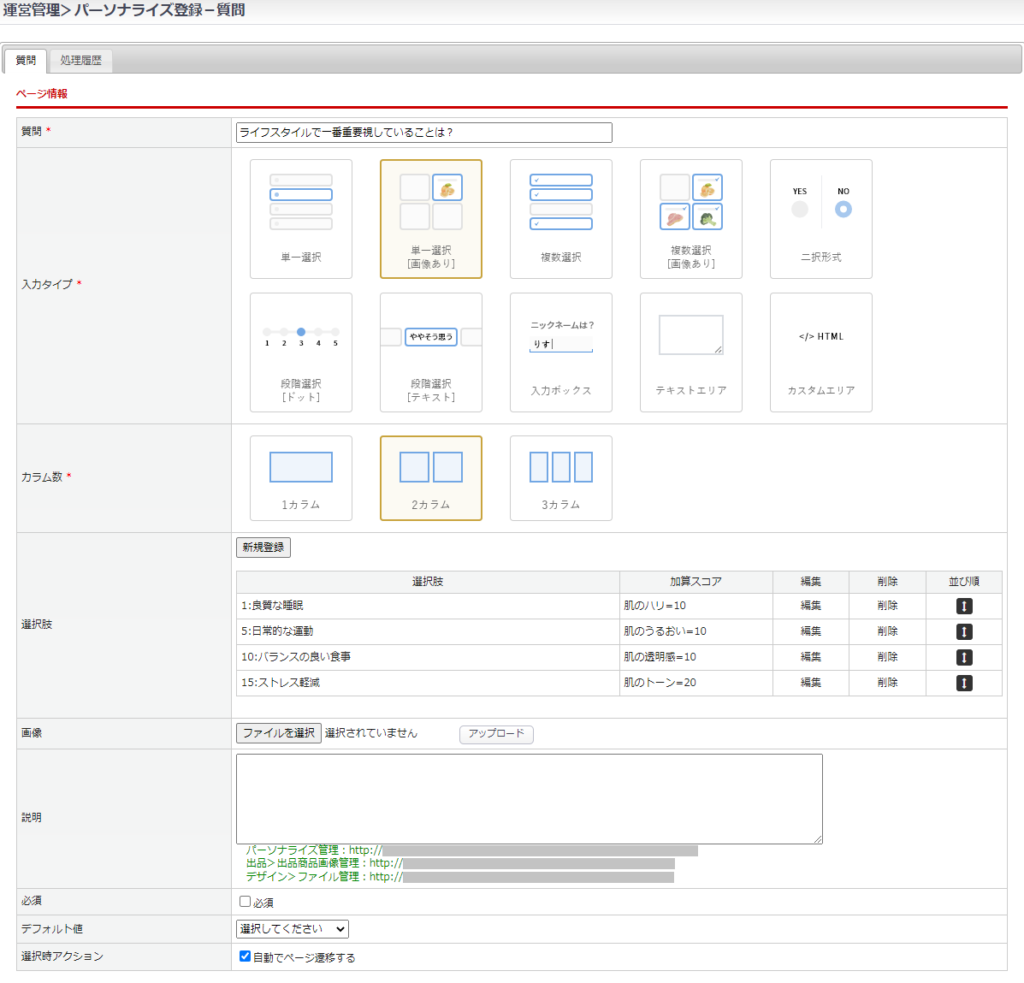1024x983 pixels.
Task: Click the 新規登録 button
Action: click(x=263, y=547)
